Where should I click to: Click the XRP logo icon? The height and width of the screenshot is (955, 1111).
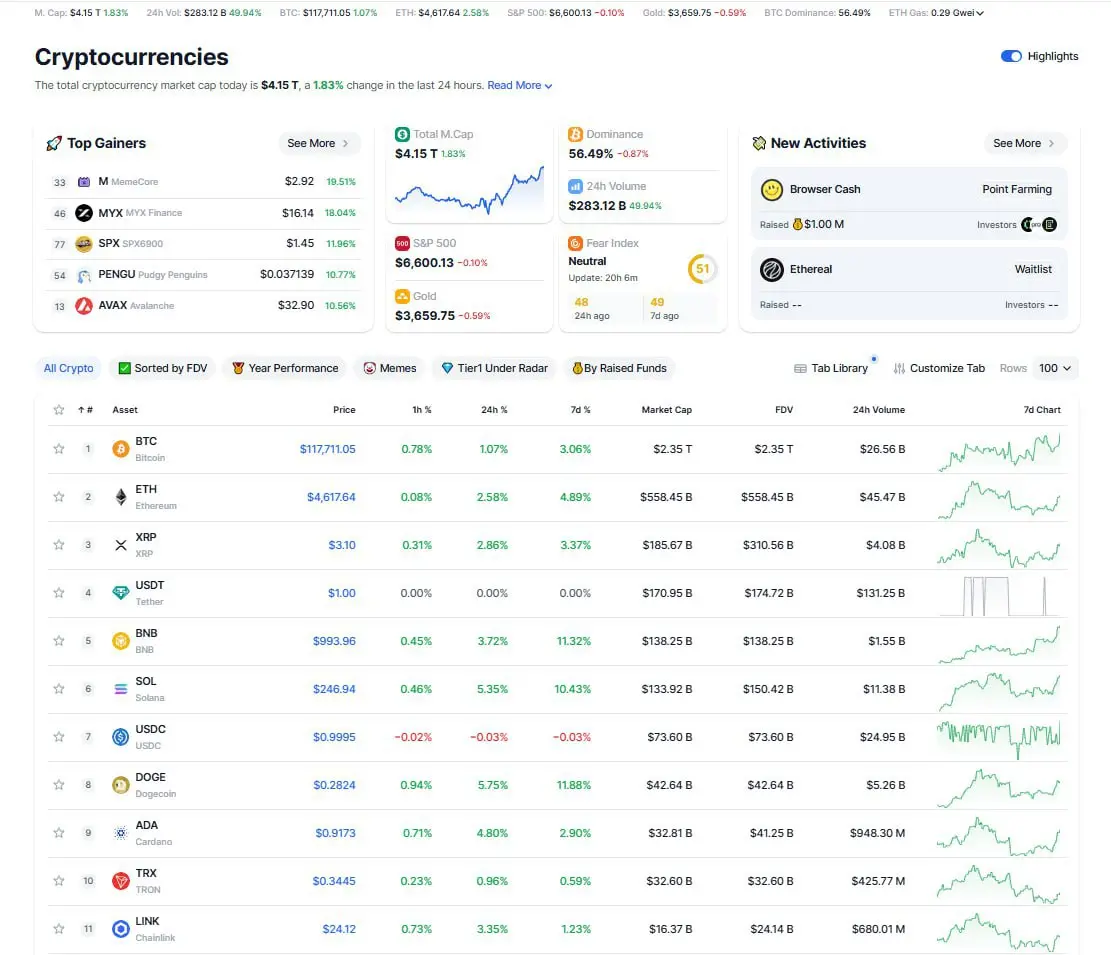[x=120, y=545]
